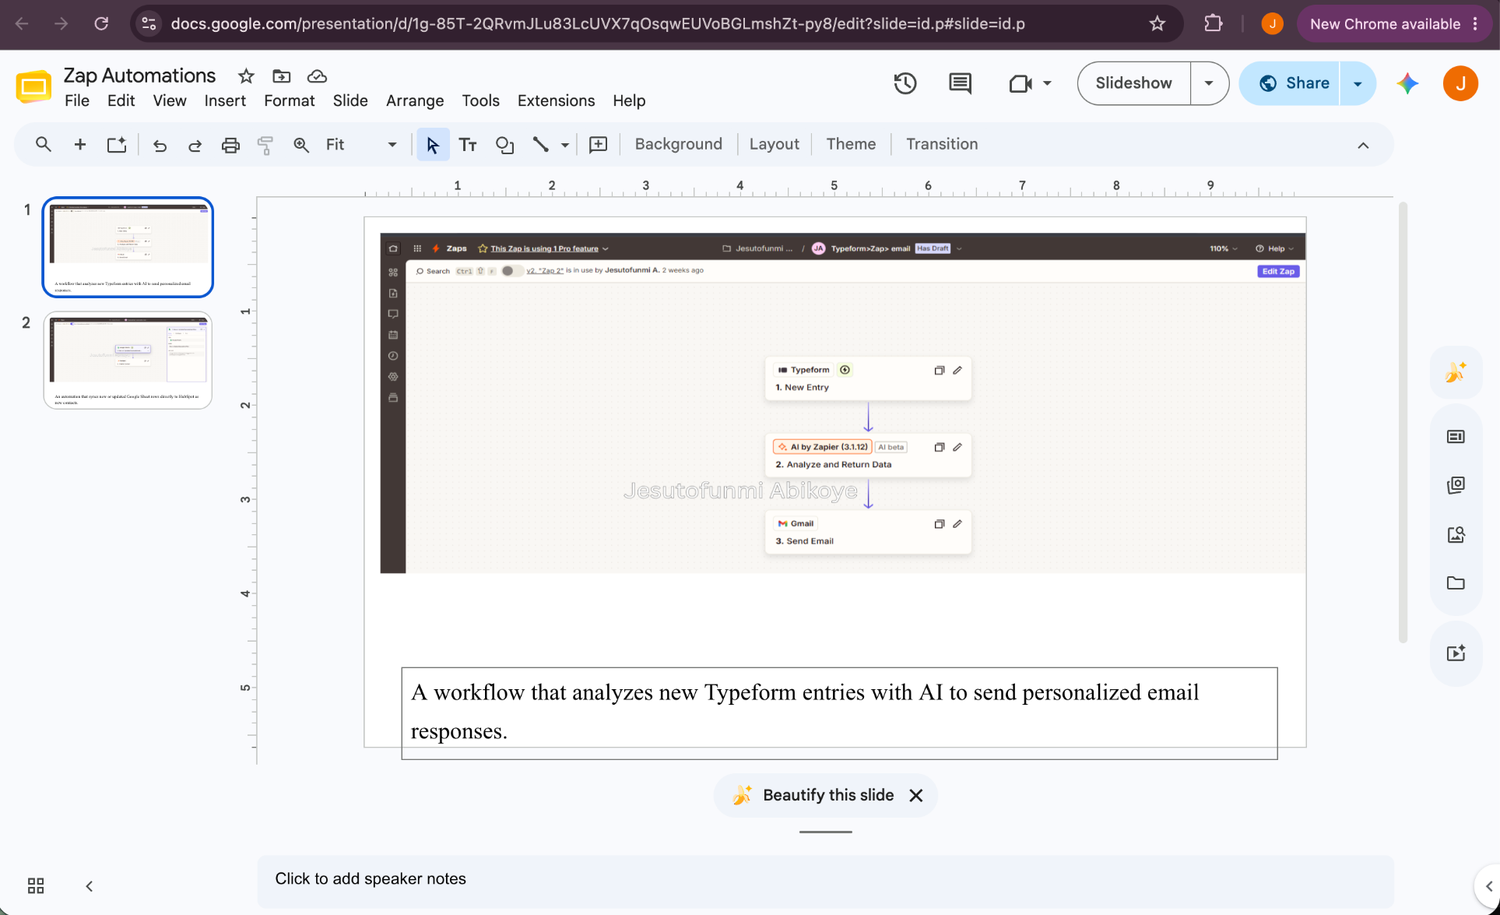Hide the menus with up chevron

click(x=1363, y=145)
